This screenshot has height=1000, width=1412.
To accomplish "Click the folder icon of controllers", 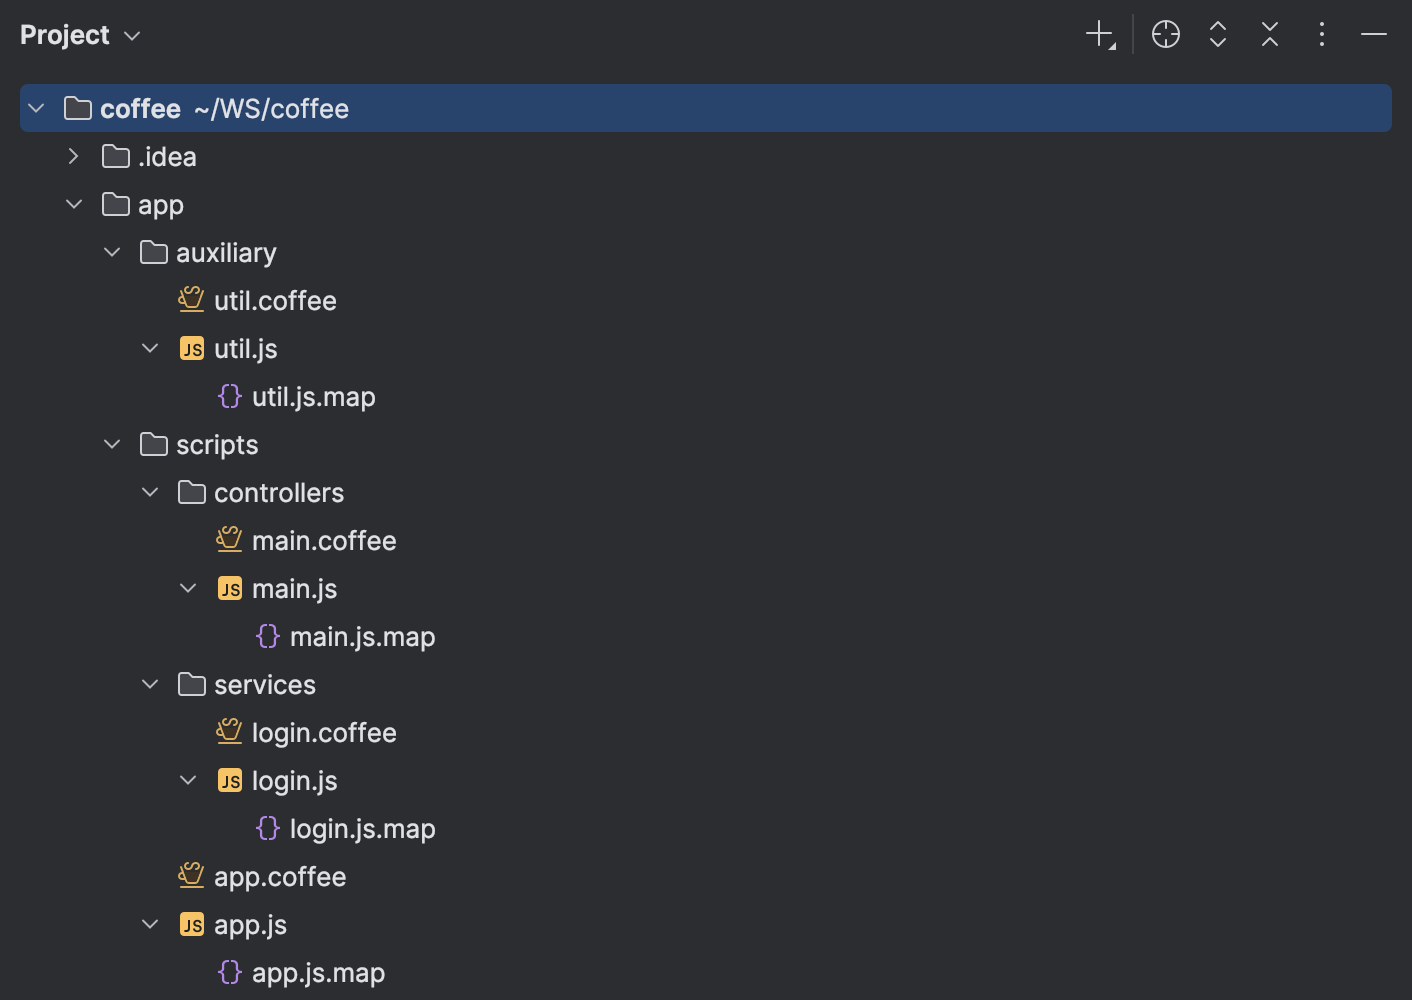I will pyautogui.click(x=190, y=491).
